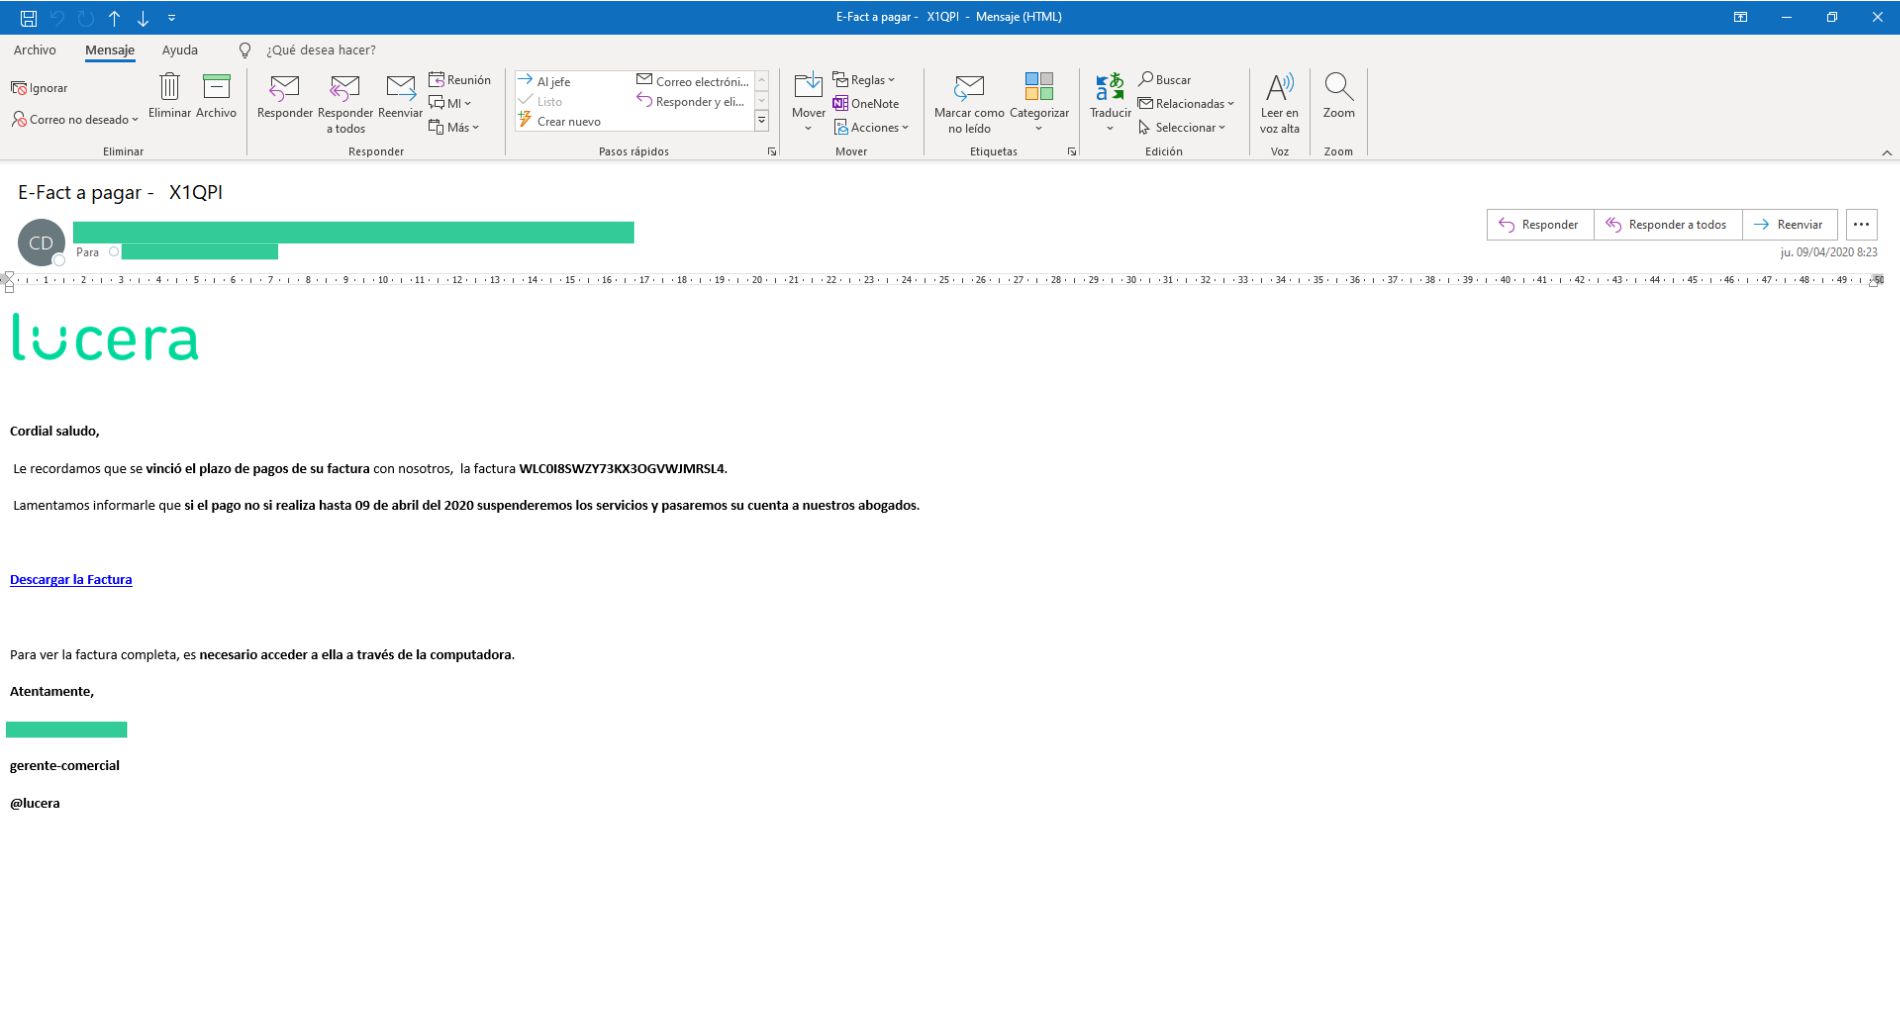This screenshot has width=1900, height=1030.
Task: Click the Reenviar icon in ribbon
Action: pyautogui.click(x=400, y=88)
